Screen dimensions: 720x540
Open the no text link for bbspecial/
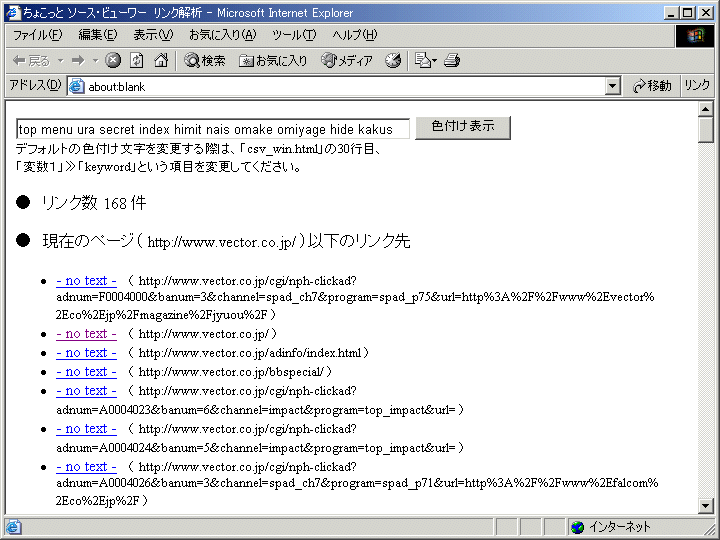[x=86, y=371]
